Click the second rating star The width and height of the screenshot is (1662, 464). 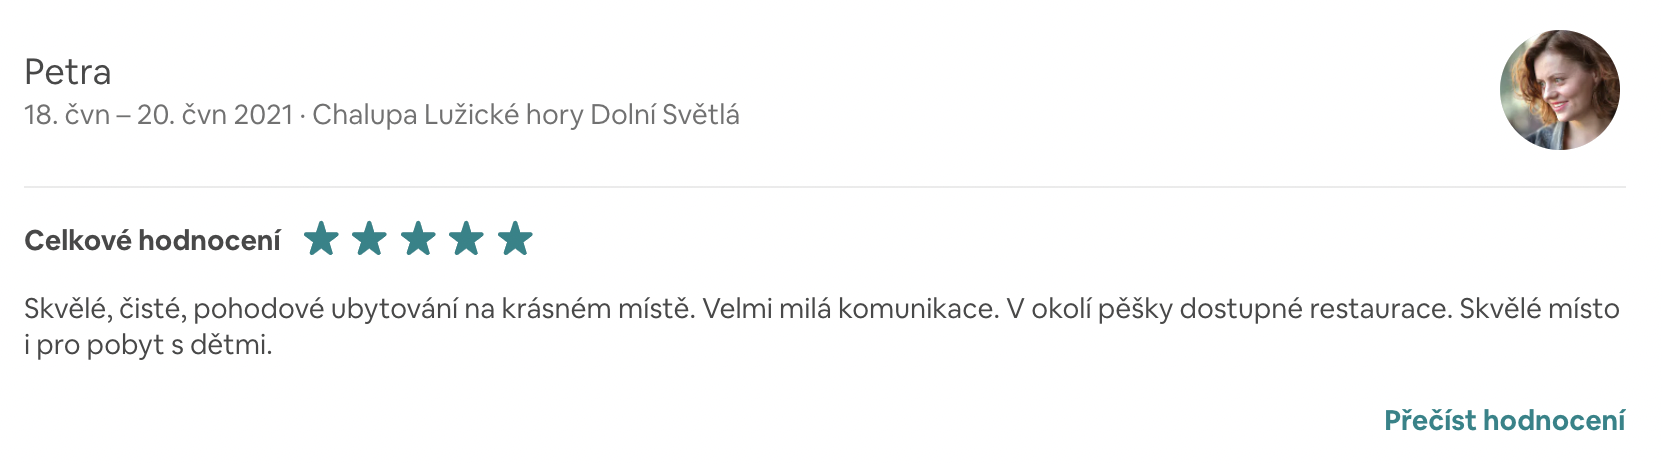[369, 239]
